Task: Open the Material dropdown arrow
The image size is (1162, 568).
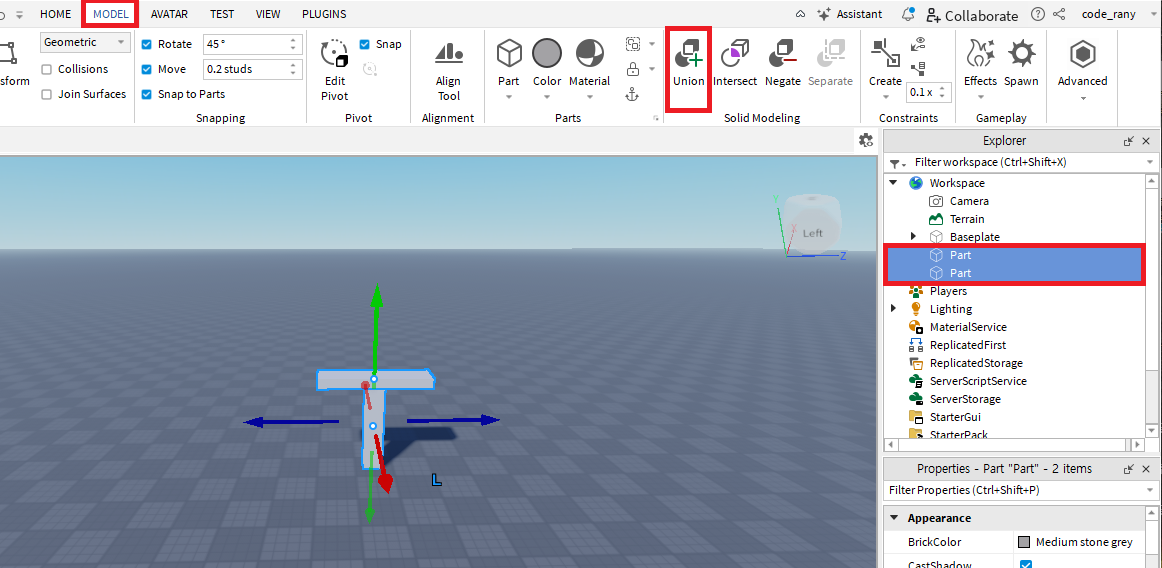Action: pos(589,96)
